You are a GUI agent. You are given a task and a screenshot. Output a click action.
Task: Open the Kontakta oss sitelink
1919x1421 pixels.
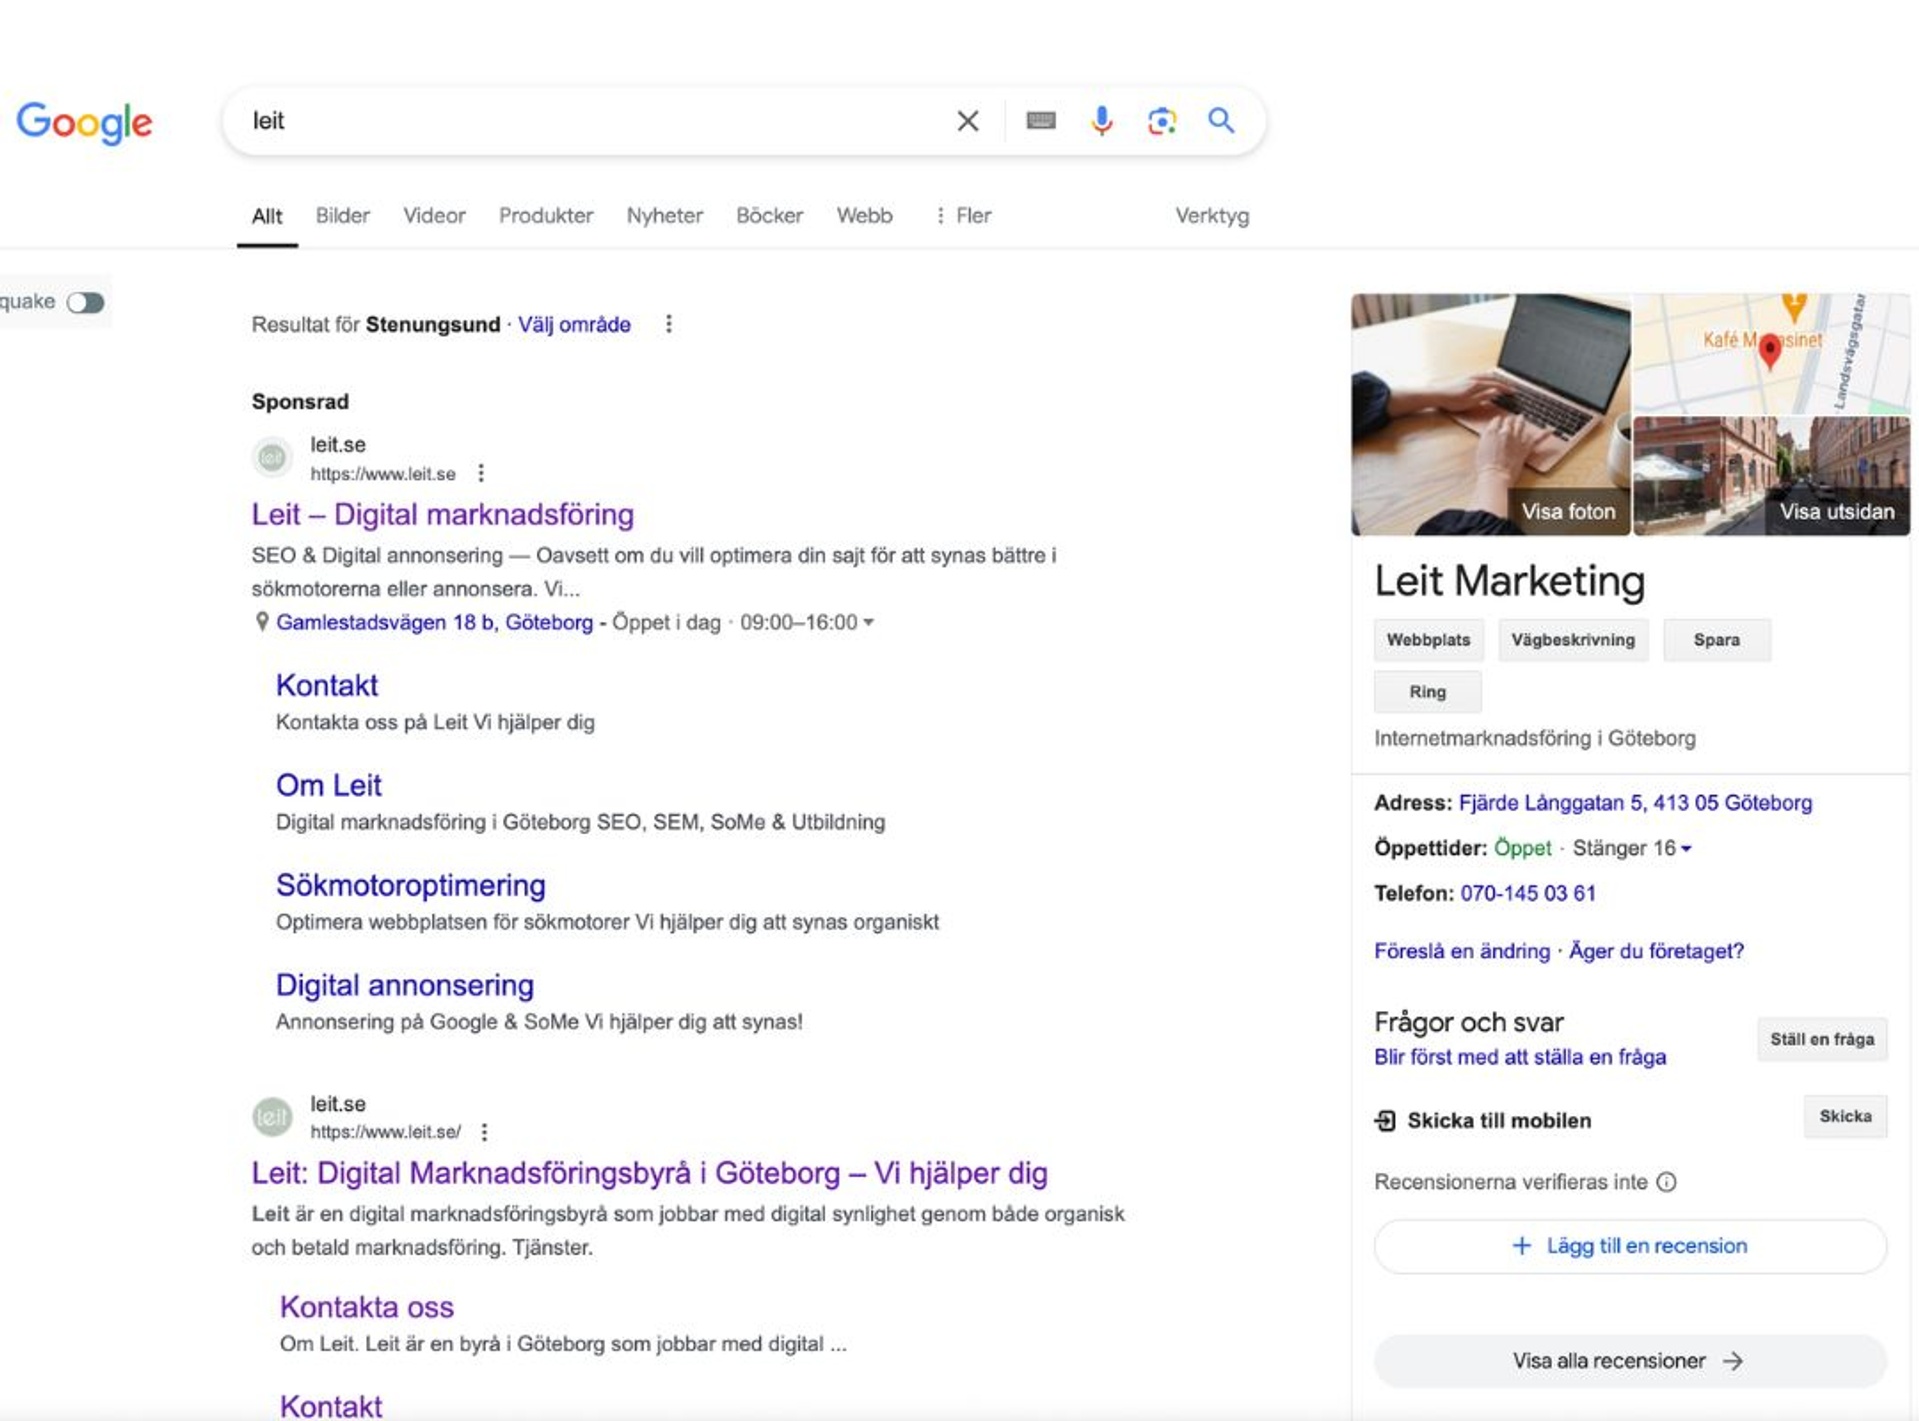[x=367, y=1307]
